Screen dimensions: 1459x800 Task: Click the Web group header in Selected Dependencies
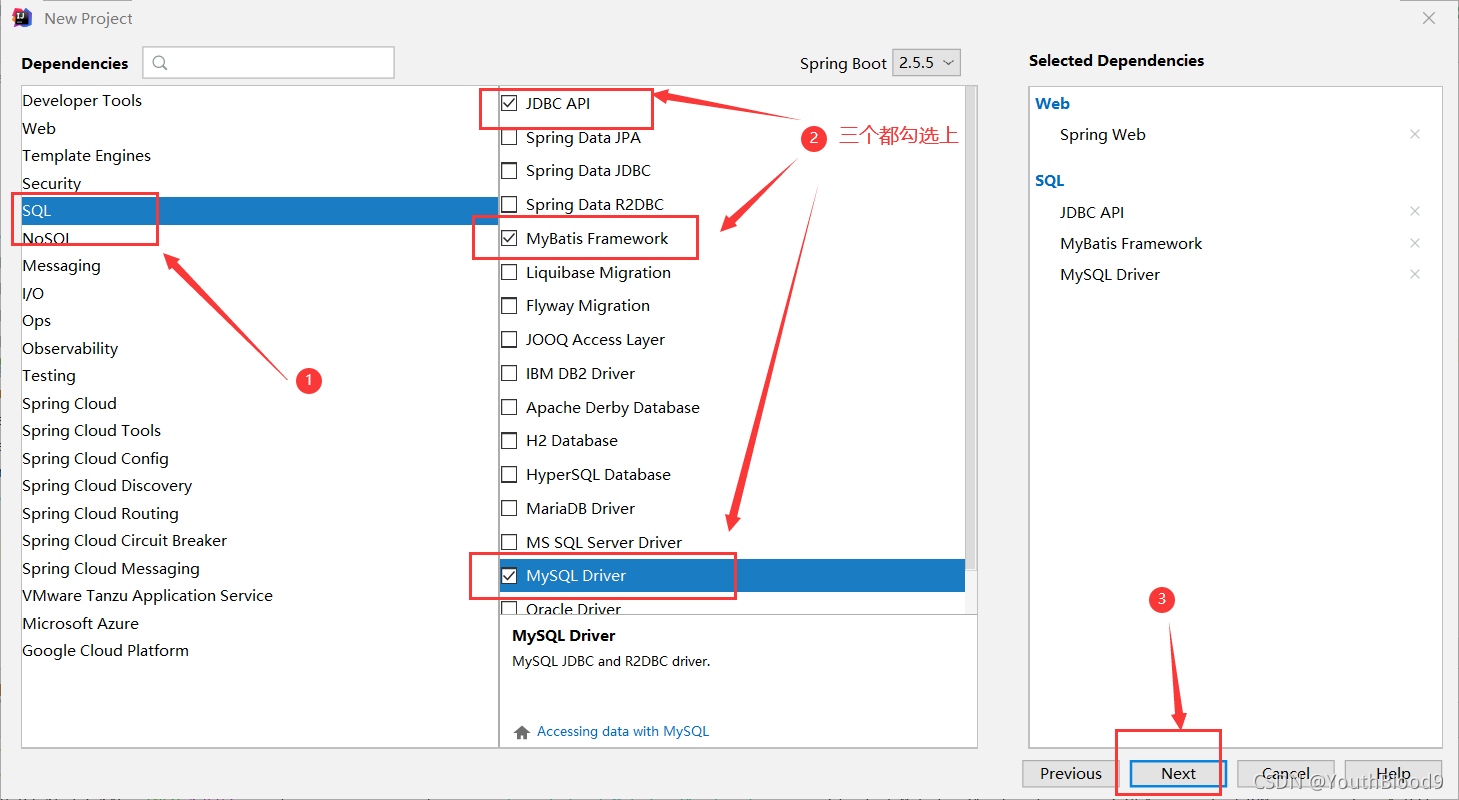coord(1052,103)
